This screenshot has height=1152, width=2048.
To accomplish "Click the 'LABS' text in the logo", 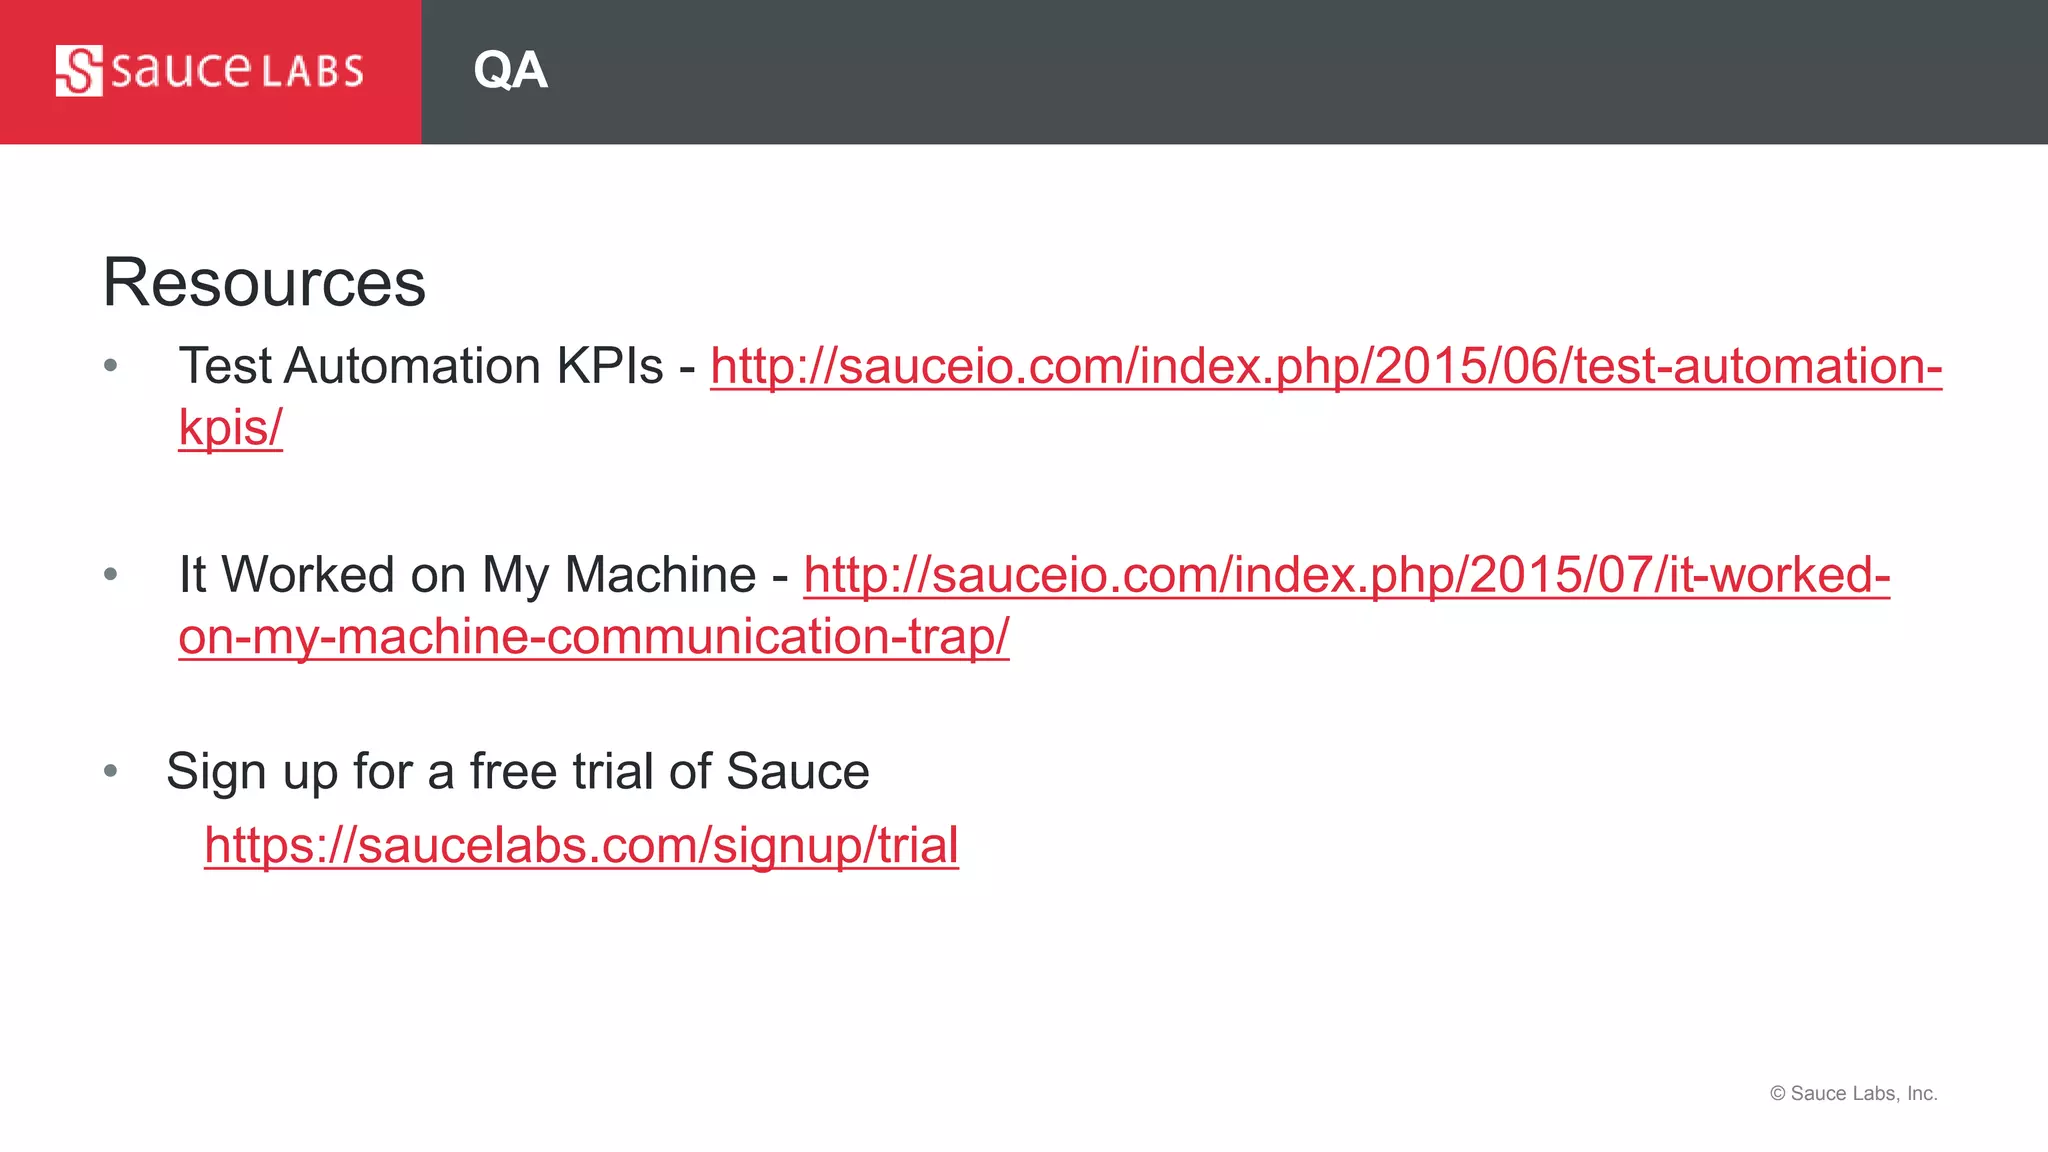I will pyautogui.click(x=312, y=72).
